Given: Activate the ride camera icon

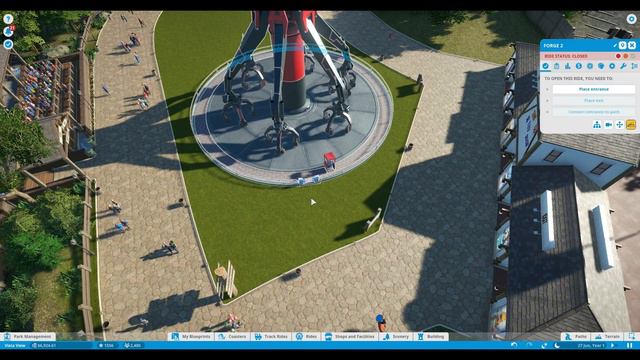Looking at the screenshot, I should (608, 125).
